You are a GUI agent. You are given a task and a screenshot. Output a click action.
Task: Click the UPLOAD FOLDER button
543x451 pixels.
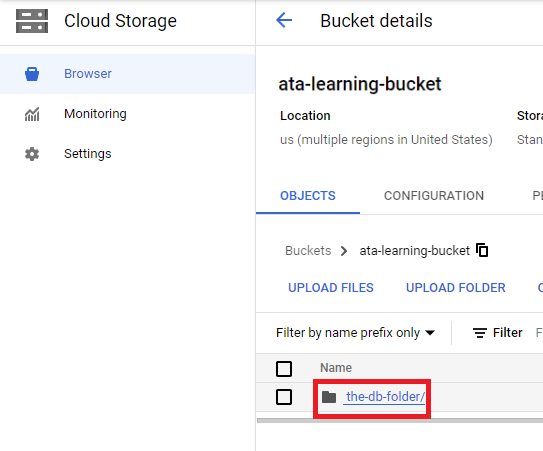pos(456,288)
